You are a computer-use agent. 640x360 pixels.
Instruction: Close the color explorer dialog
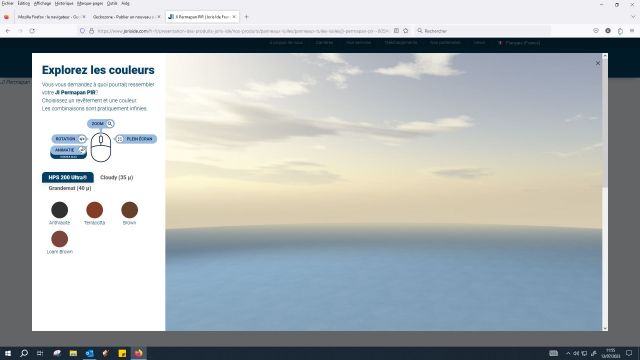coord(598,63)
